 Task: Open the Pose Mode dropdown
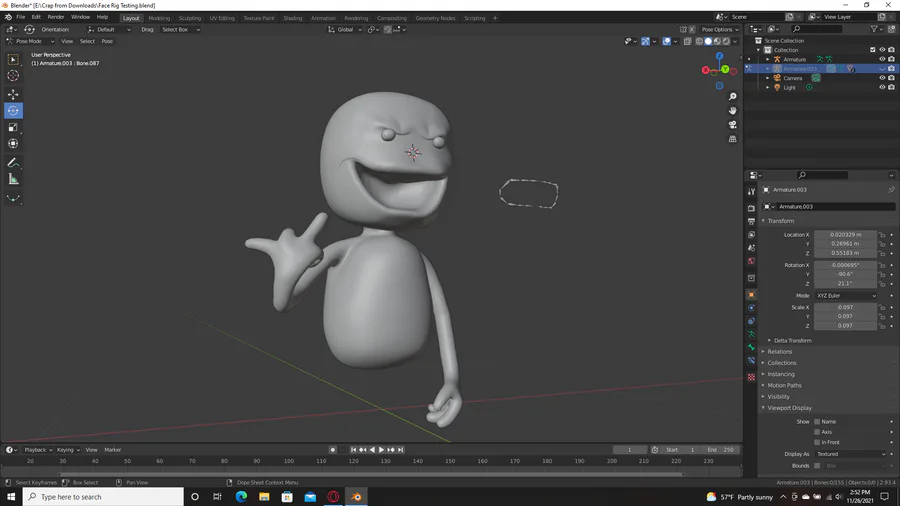point(30,41)
